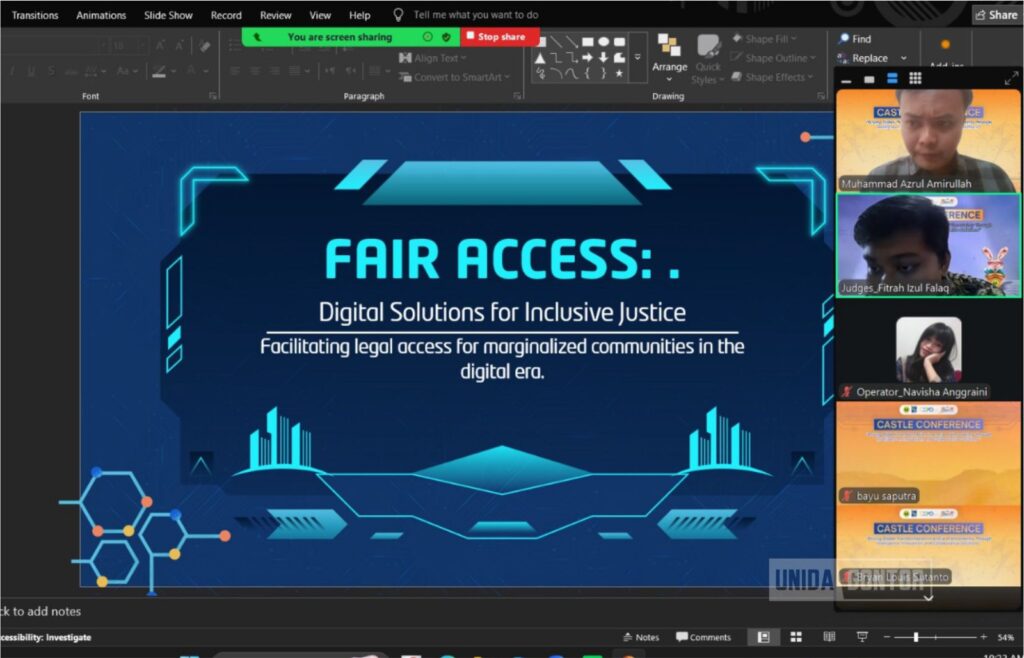Screen dimensions: 1024x658
Task: Select the curve shape in gallery
Action: [571, 74]
